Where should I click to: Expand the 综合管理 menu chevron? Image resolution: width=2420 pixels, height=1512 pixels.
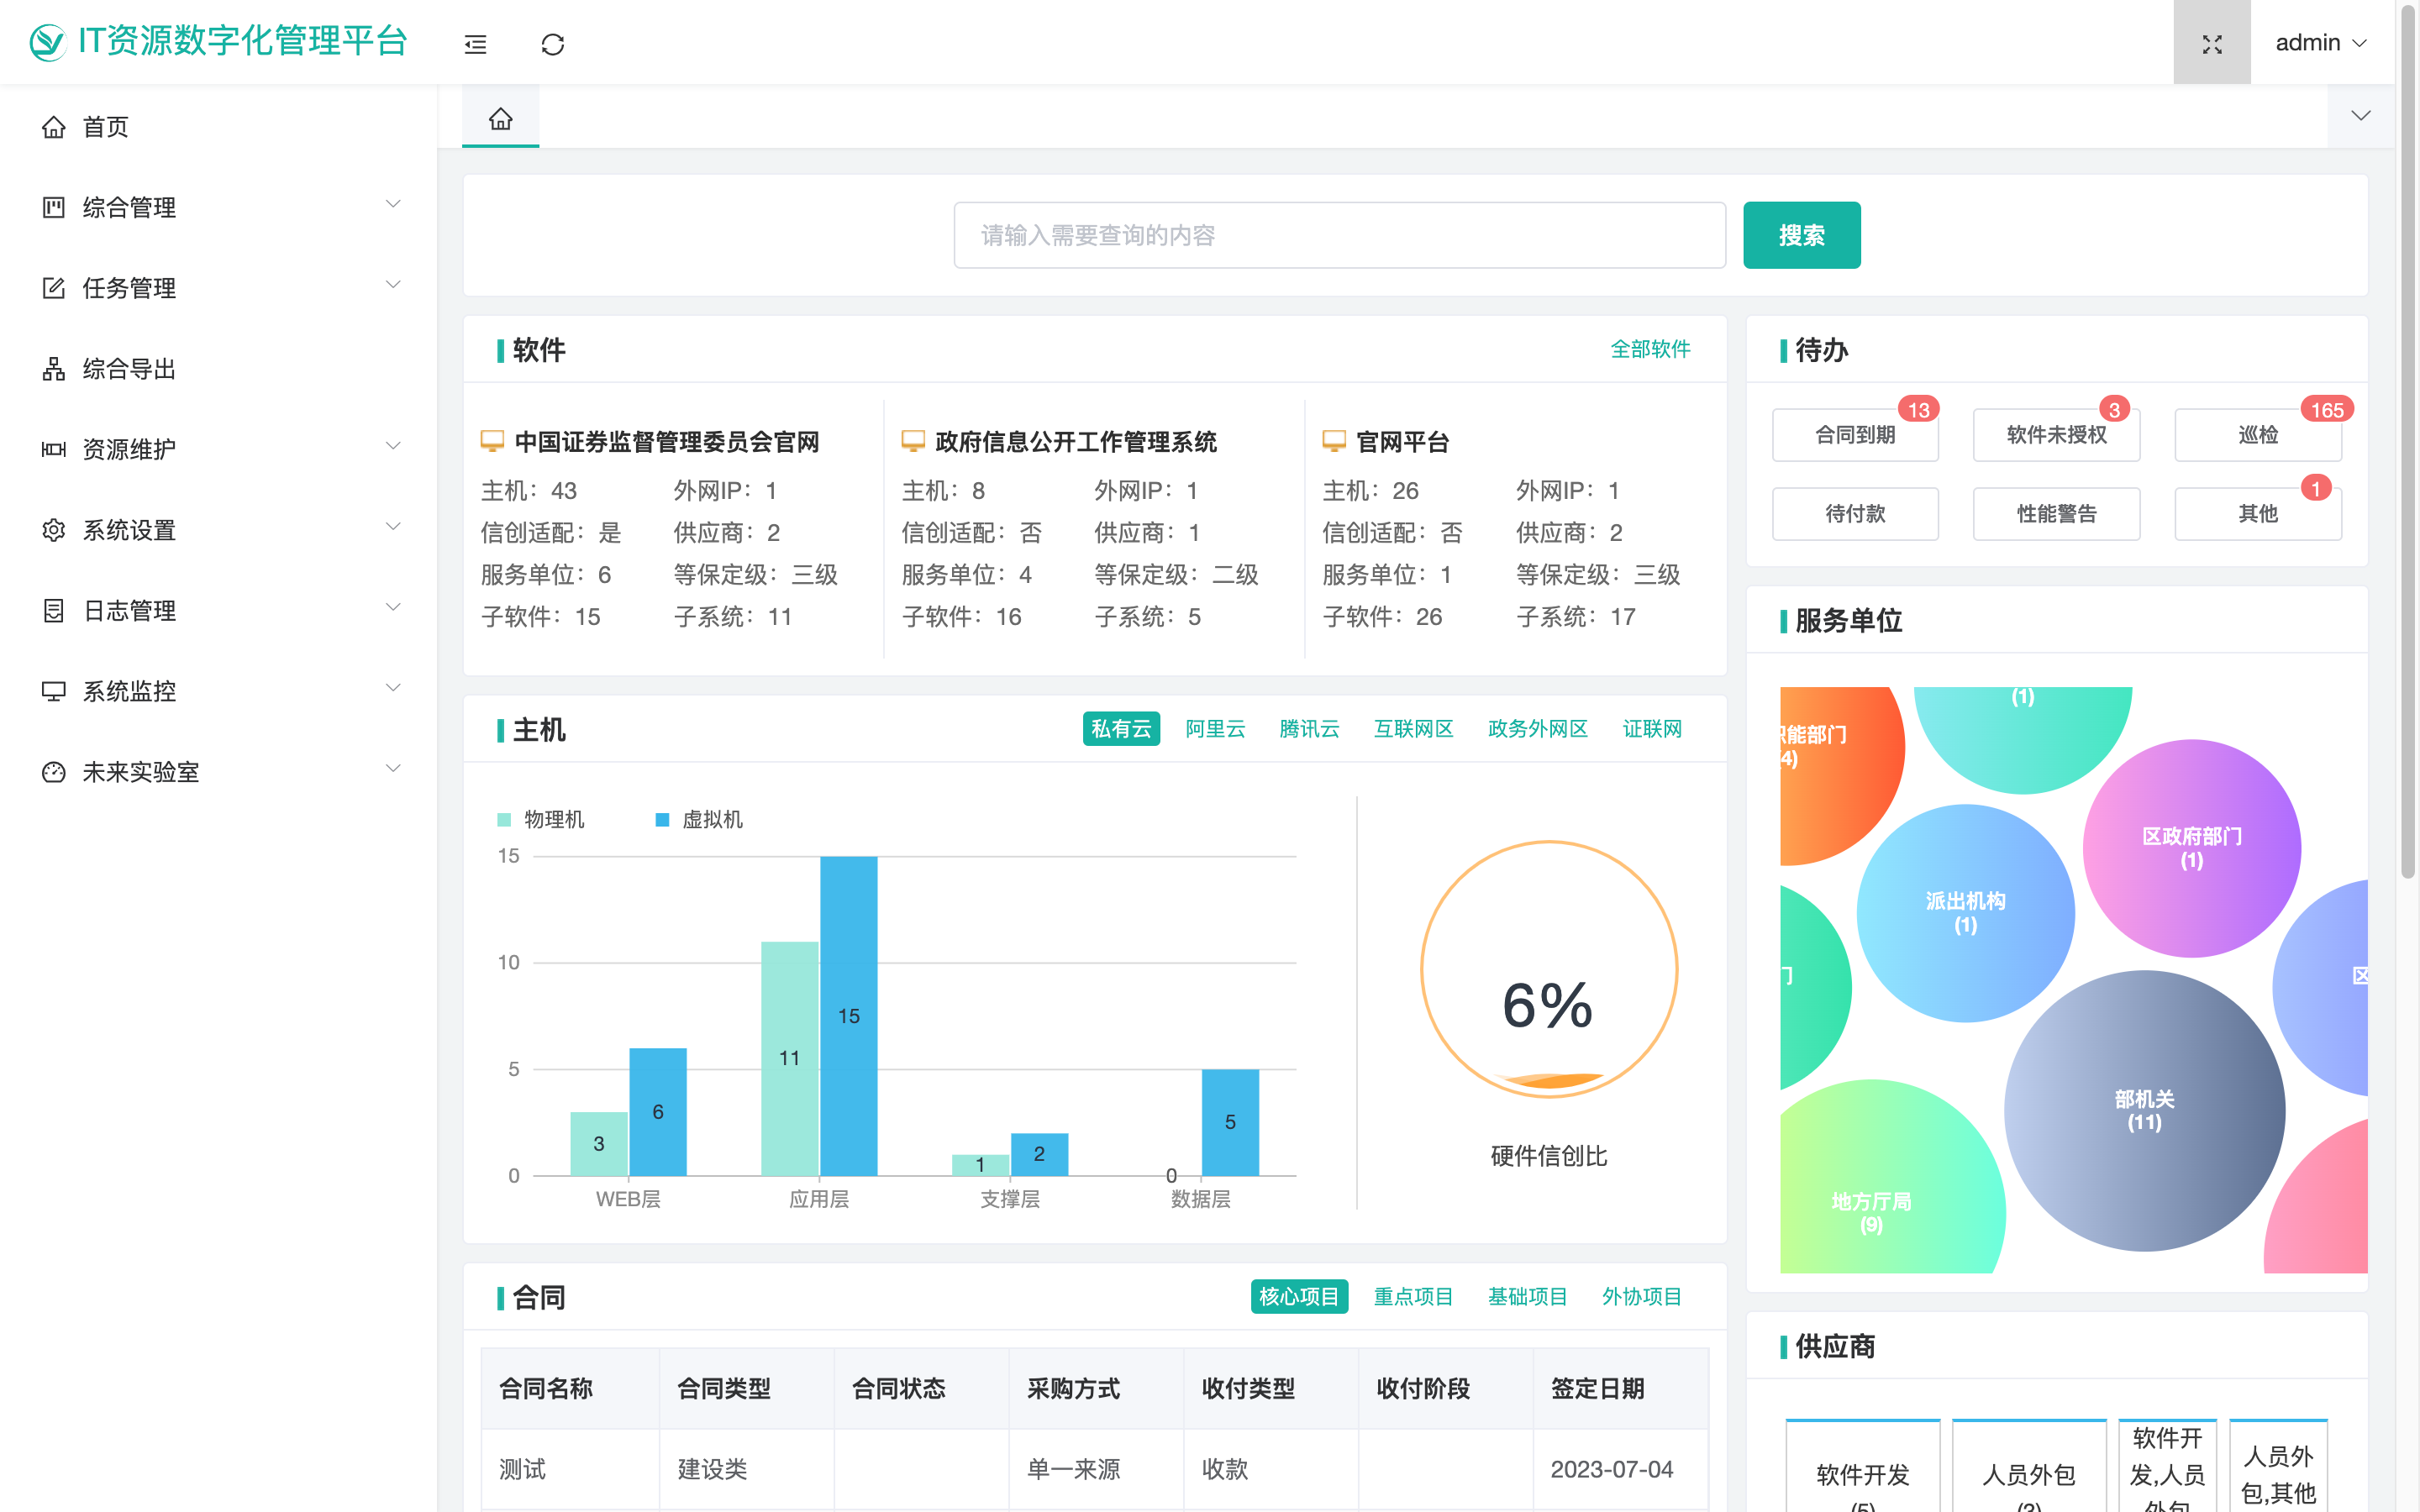tap(393, 204)
